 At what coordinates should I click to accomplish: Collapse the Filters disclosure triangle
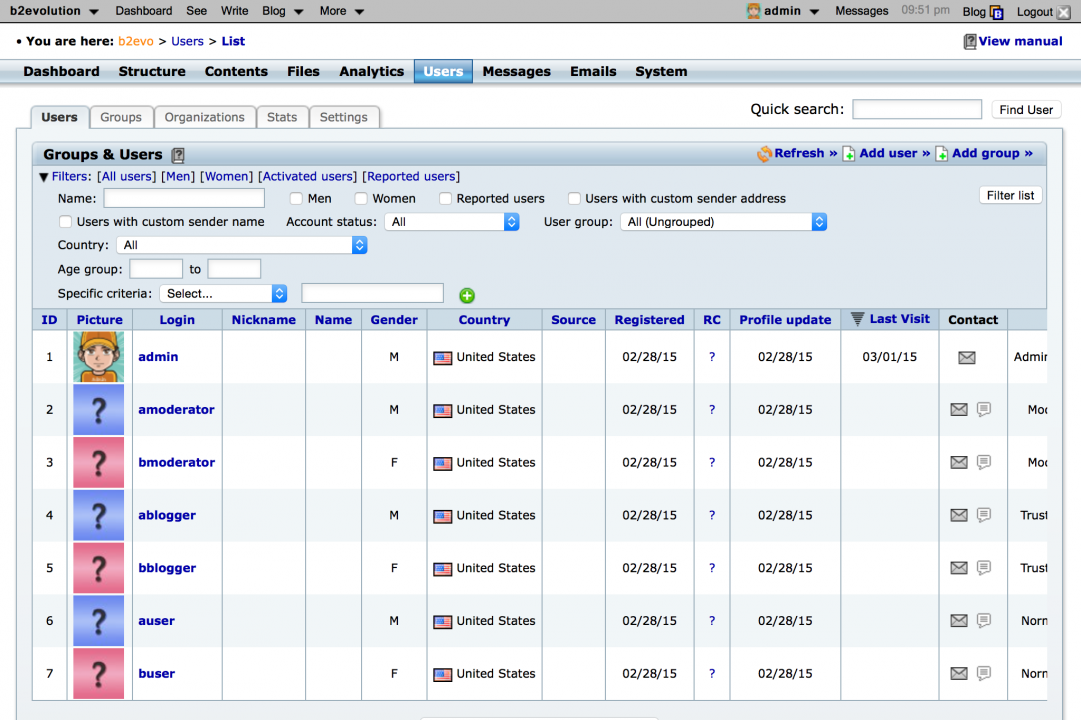coord(44,177)
